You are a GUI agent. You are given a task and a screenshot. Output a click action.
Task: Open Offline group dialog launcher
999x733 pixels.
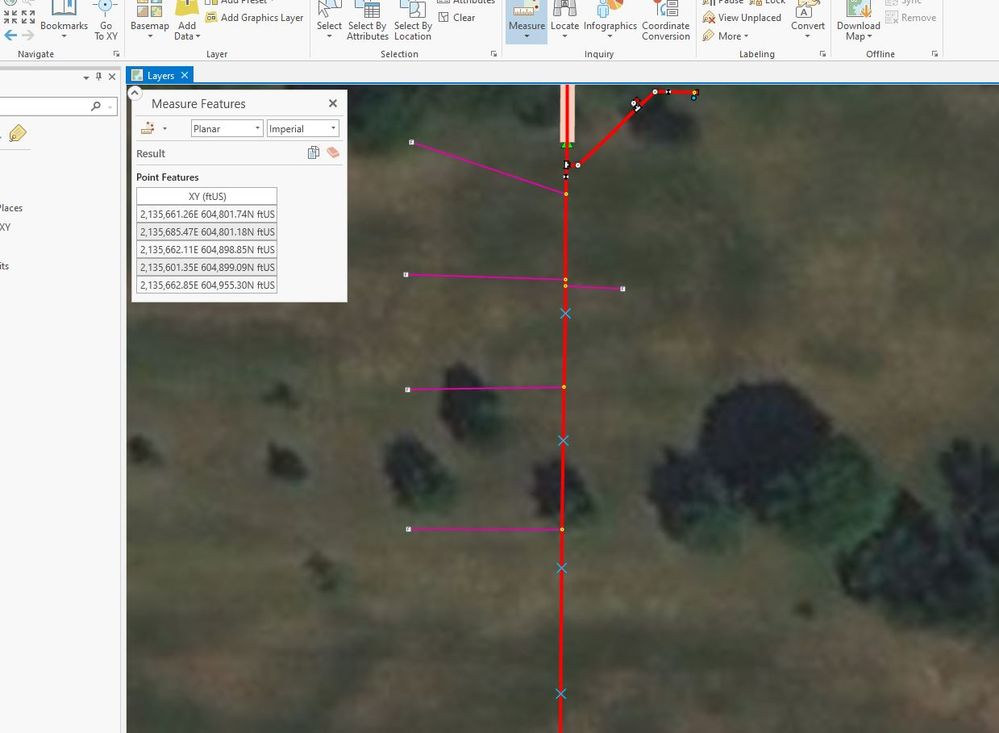tap(935, 54)
